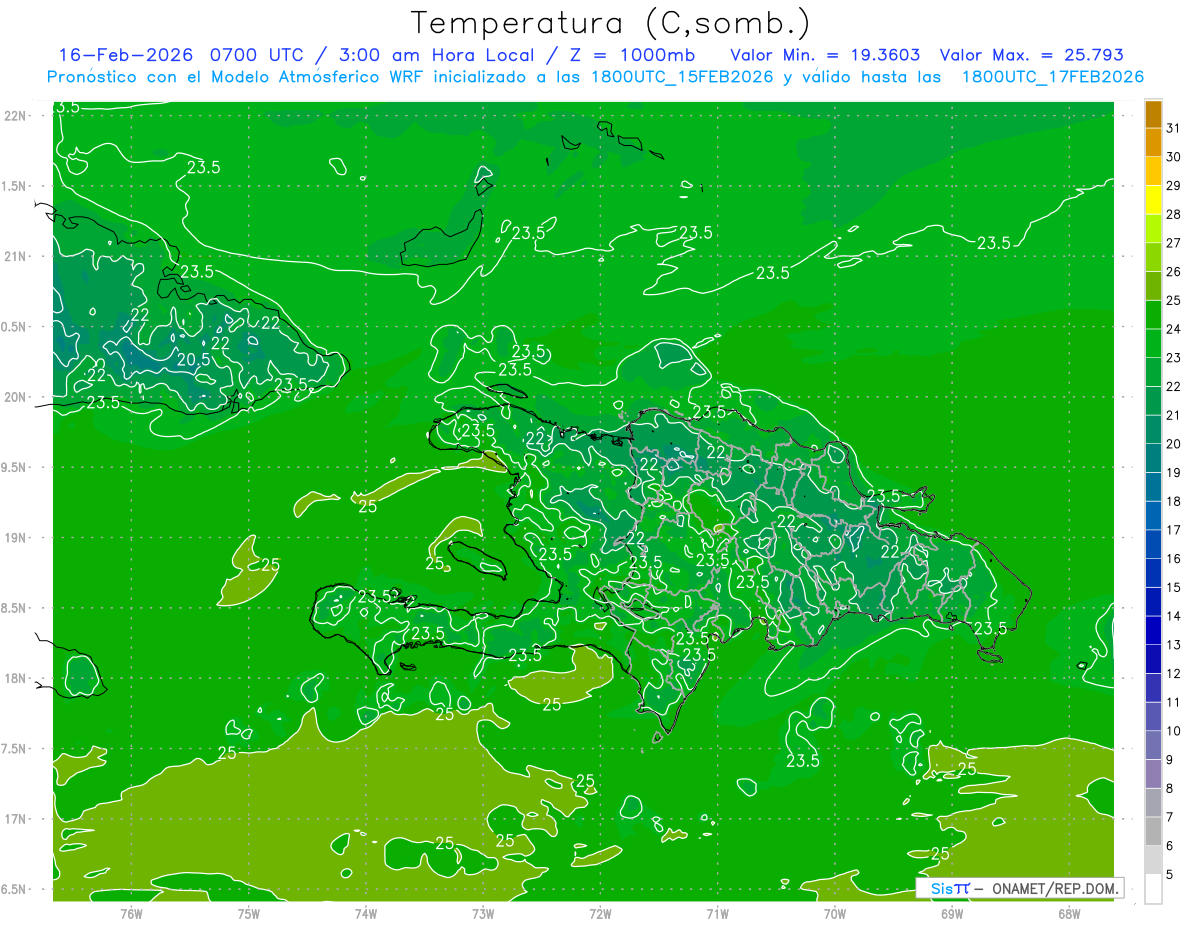Viewport: 1200px width, 927px height.
Task: Click the legend value "29"
Action: (x=1173, y=186)
